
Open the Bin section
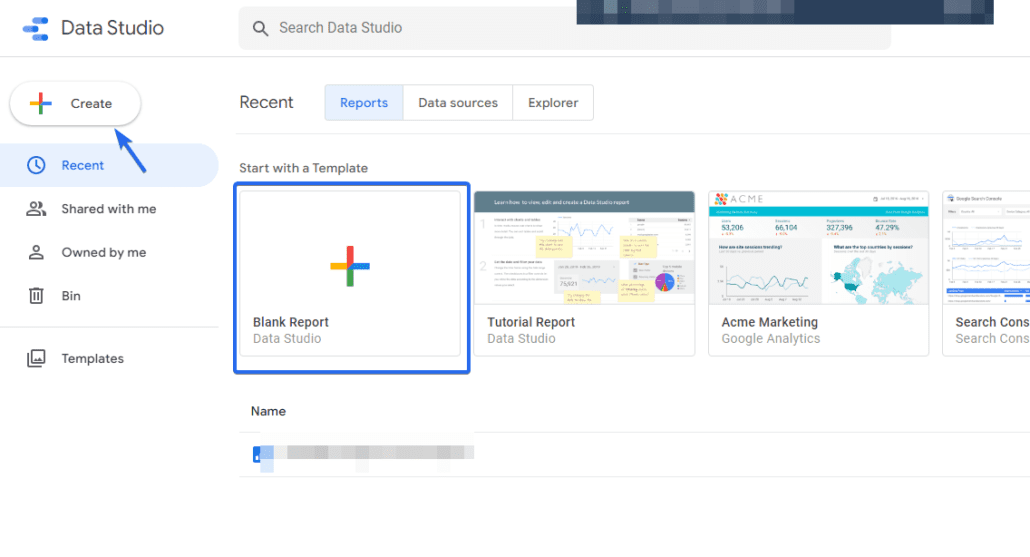coord(108,296)
